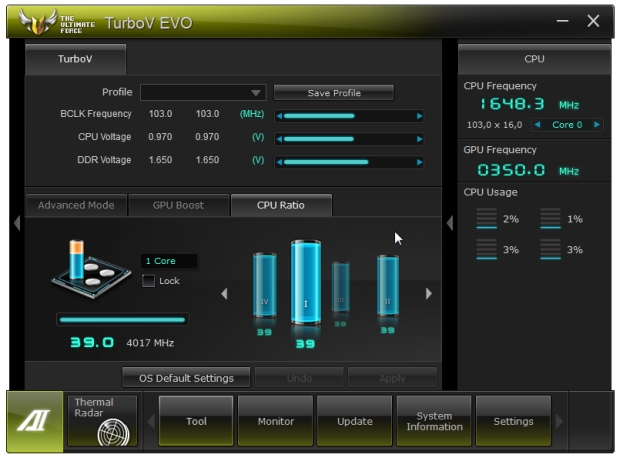This screenshot has height=461, width=620.
Task: Collapse CPU monitor panel arrow
Action: pos(450,223)
